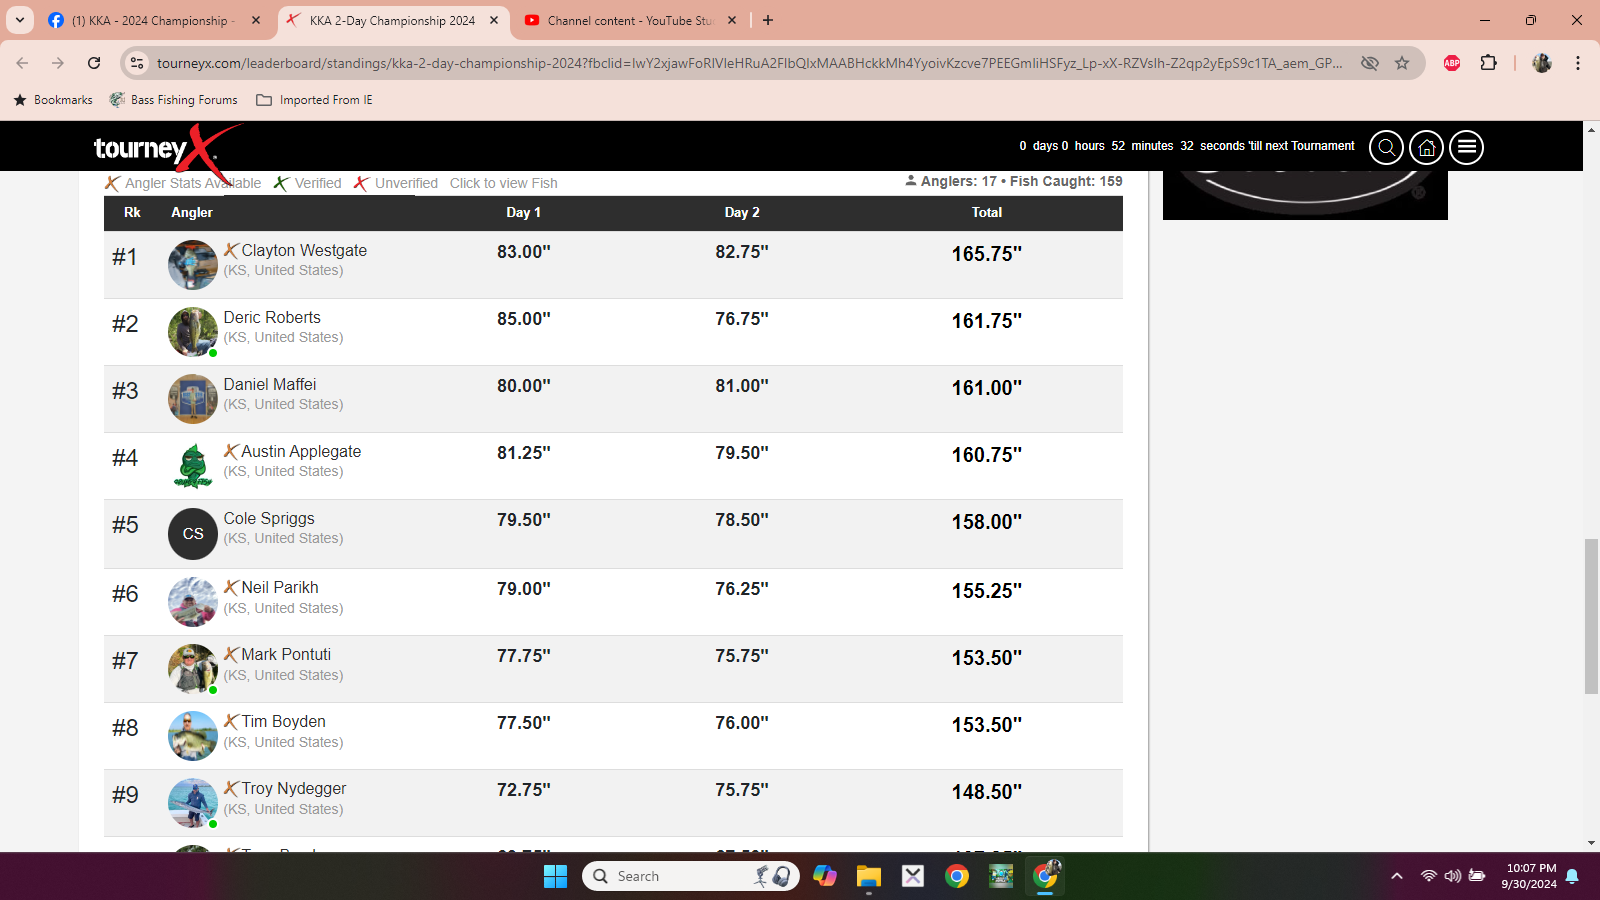1600x900 pixels.
Task: Reload the page
Action: tap(94, 63)
